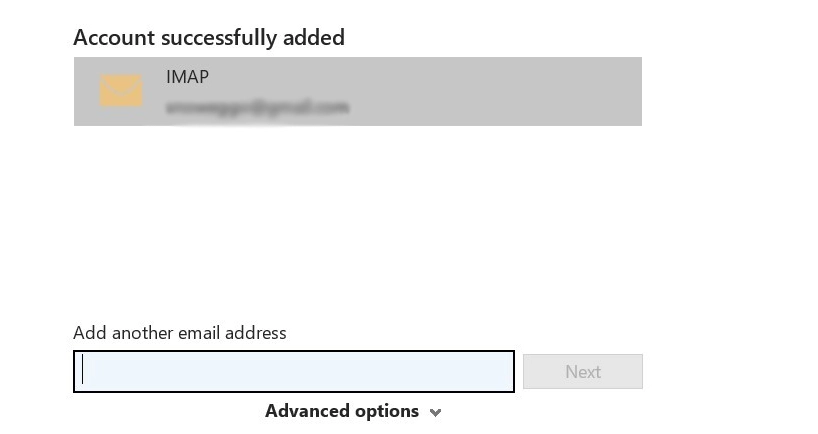
Task: Click the IMAP label text
Action: pyautogui.click(x=187, y=77)
